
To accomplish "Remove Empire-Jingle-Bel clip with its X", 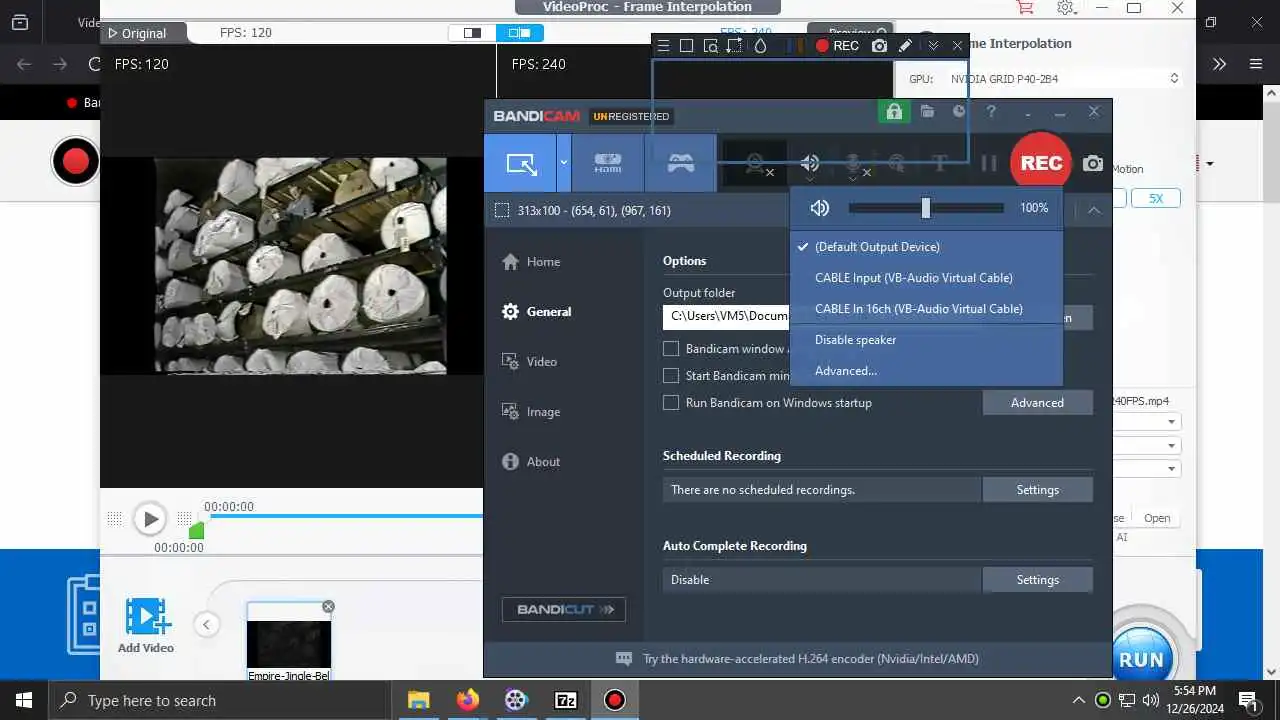I will 328,607.
